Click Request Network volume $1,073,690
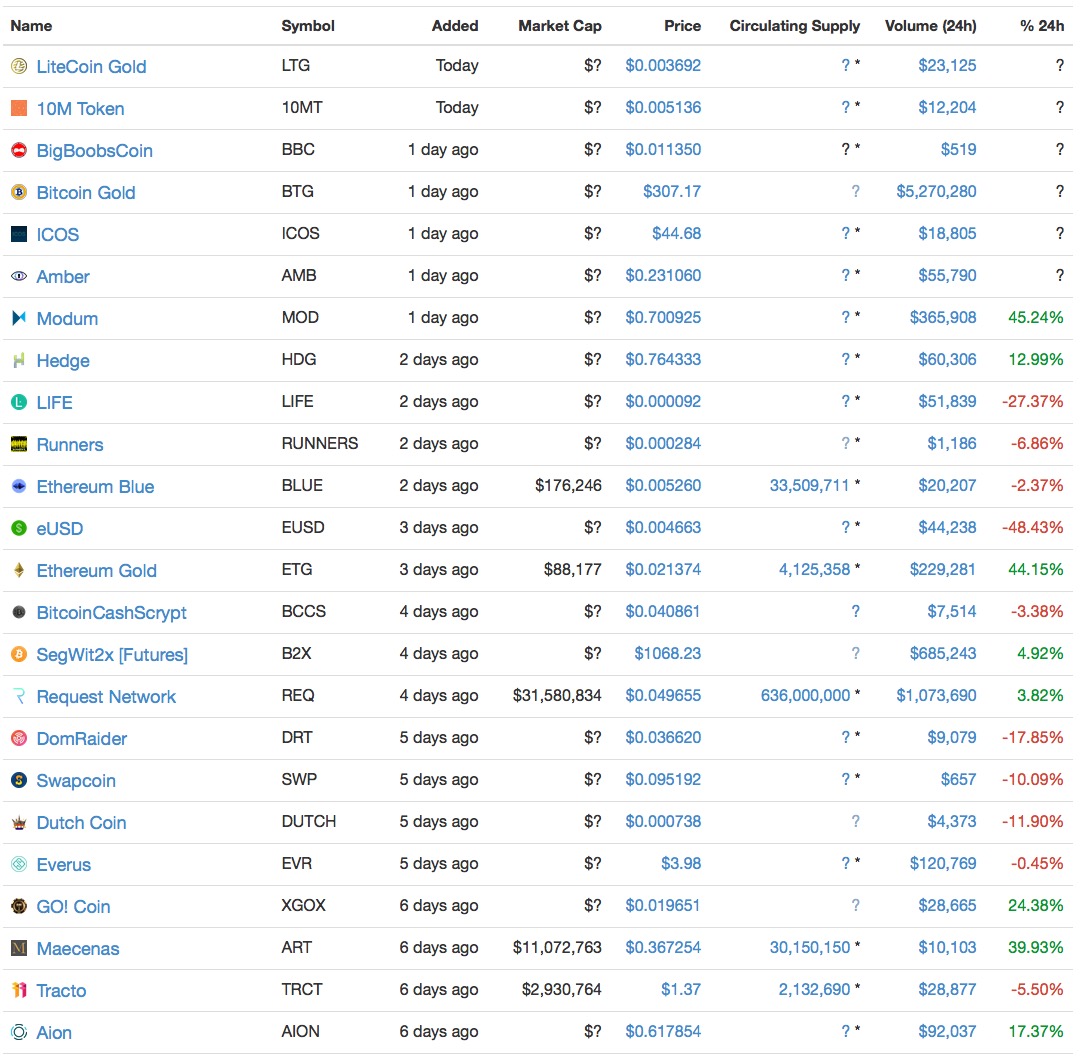 point(936,695)
